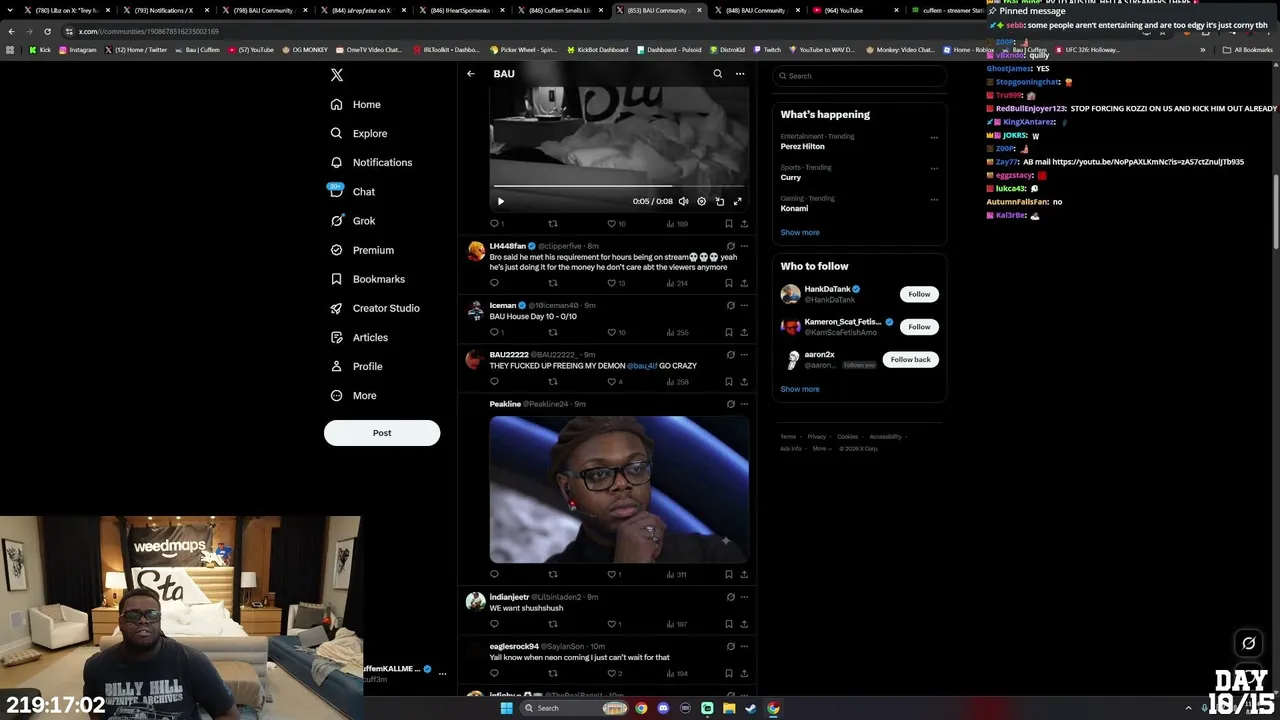Show more under Who to follow
Screen dimensions: 1280x720
800,389
